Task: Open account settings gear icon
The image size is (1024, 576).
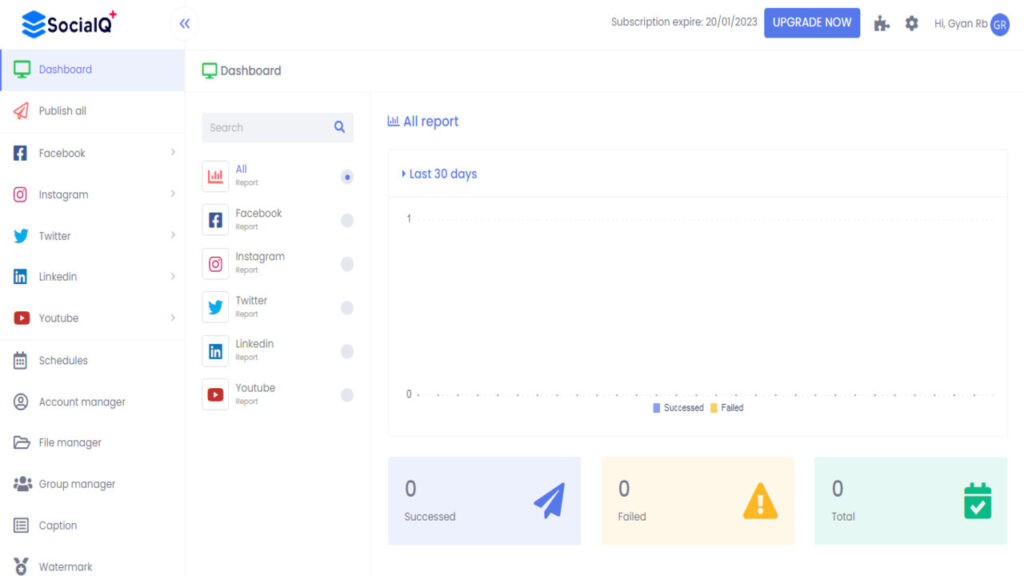Action: (x=912, y=23)
